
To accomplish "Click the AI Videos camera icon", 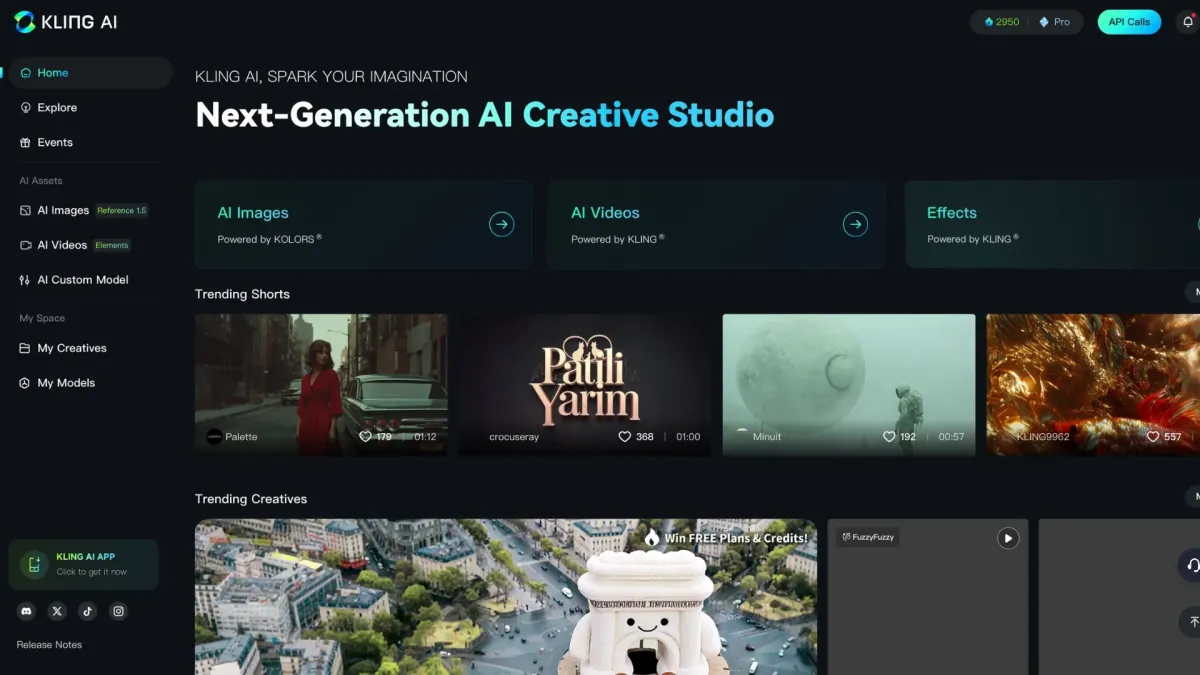I will 25,245.
